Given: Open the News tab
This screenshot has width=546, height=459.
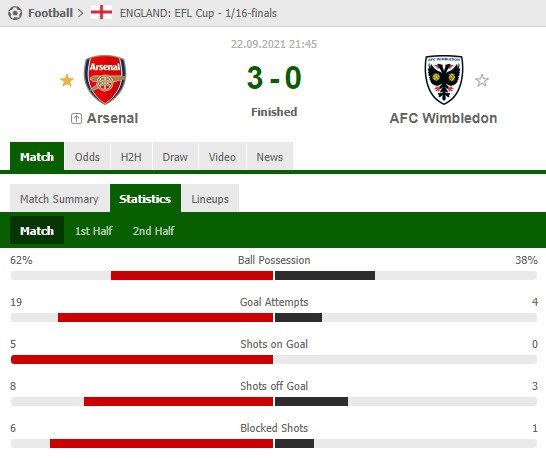Looking at the screenshot, I should [270, 156].
